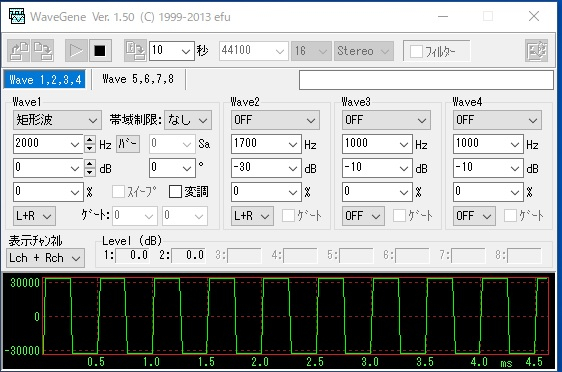
Task: Open Wave4 frequency dropdown showing 1000
Action: [515, 144]
